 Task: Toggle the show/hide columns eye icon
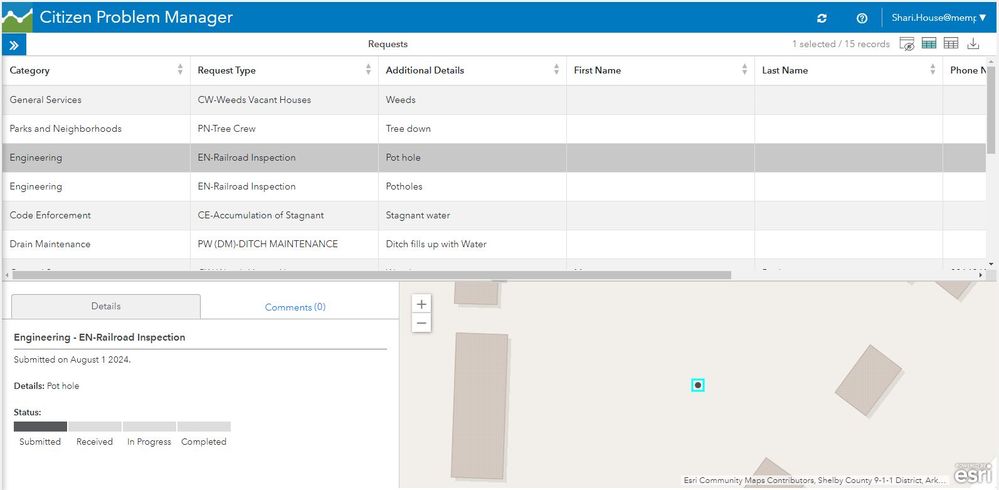(x=907, y=44)
